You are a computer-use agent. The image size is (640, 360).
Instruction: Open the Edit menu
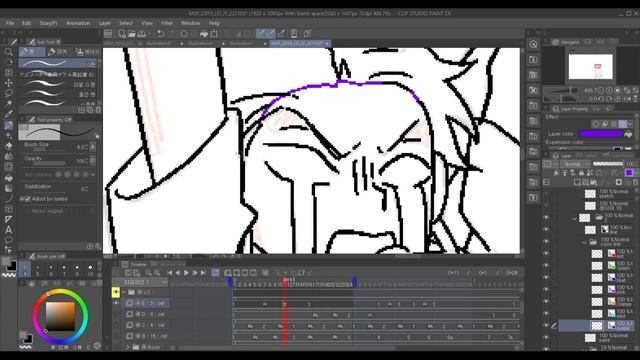[27, 23]
